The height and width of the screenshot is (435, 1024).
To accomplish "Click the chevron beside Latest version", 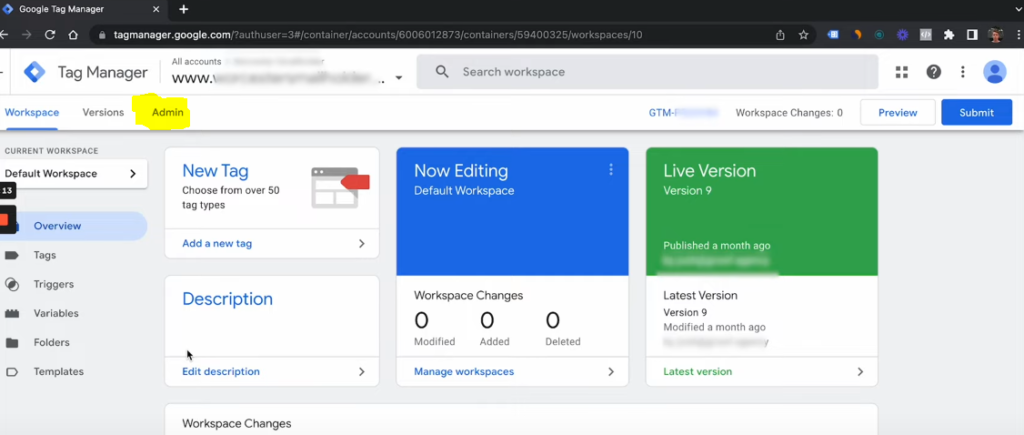I will (860, 372).
